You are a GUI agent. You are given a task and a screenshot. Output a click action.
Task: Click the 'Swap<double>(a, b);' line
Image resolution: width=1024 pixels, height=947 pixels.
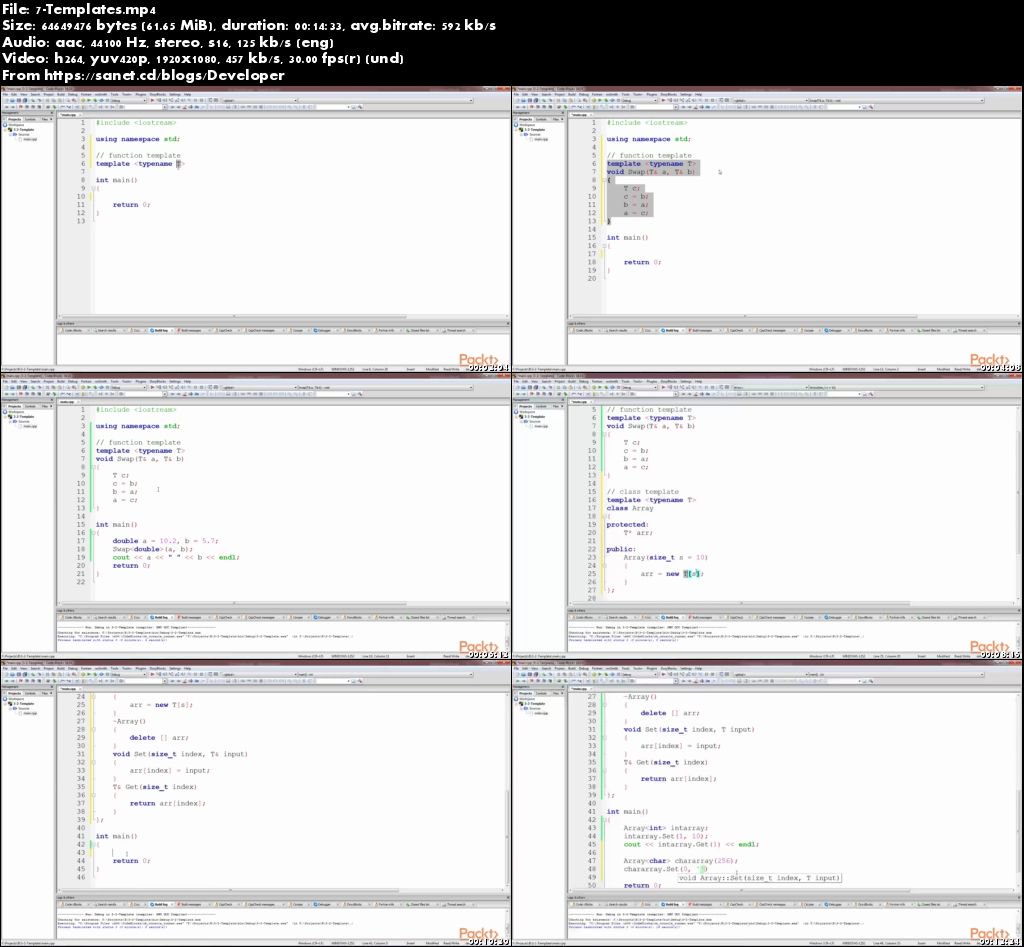[152, 549]
